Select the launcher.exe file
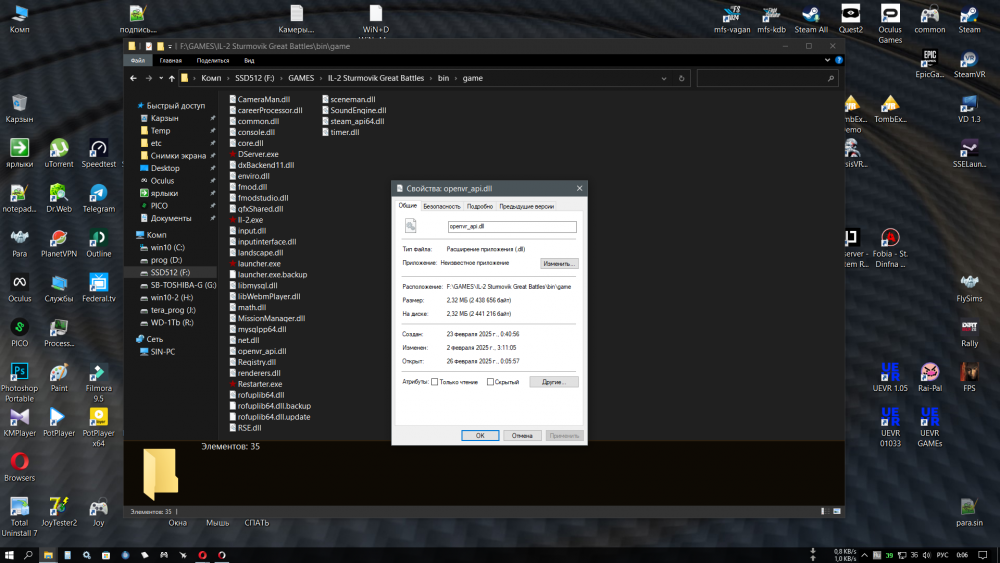The height and width of the screenshot is (563, 1000). pos(258,263)
